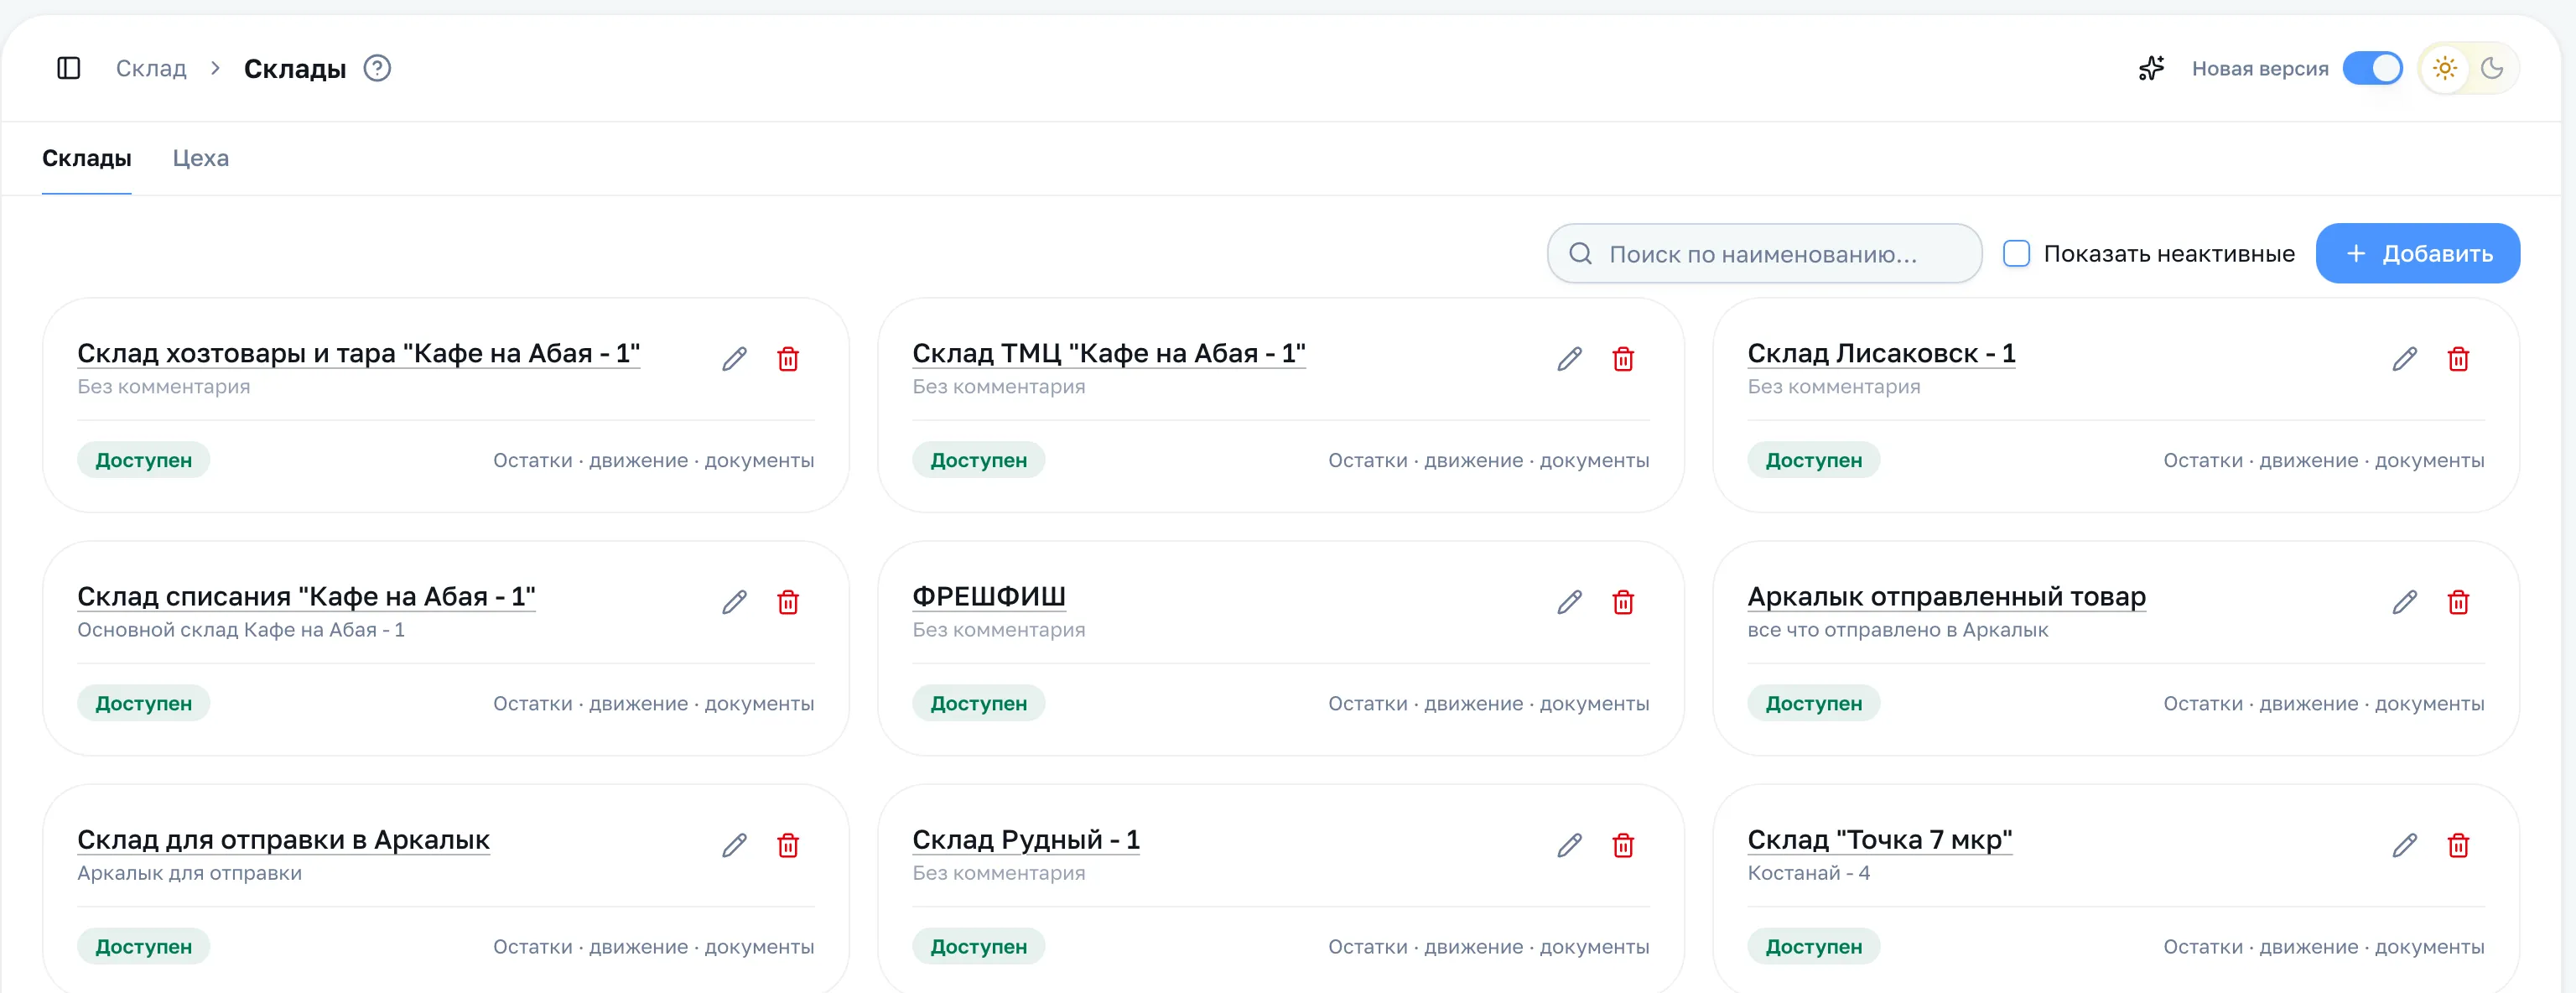Edit the Склад ТМЦ warehouse

coord(1570,359)
